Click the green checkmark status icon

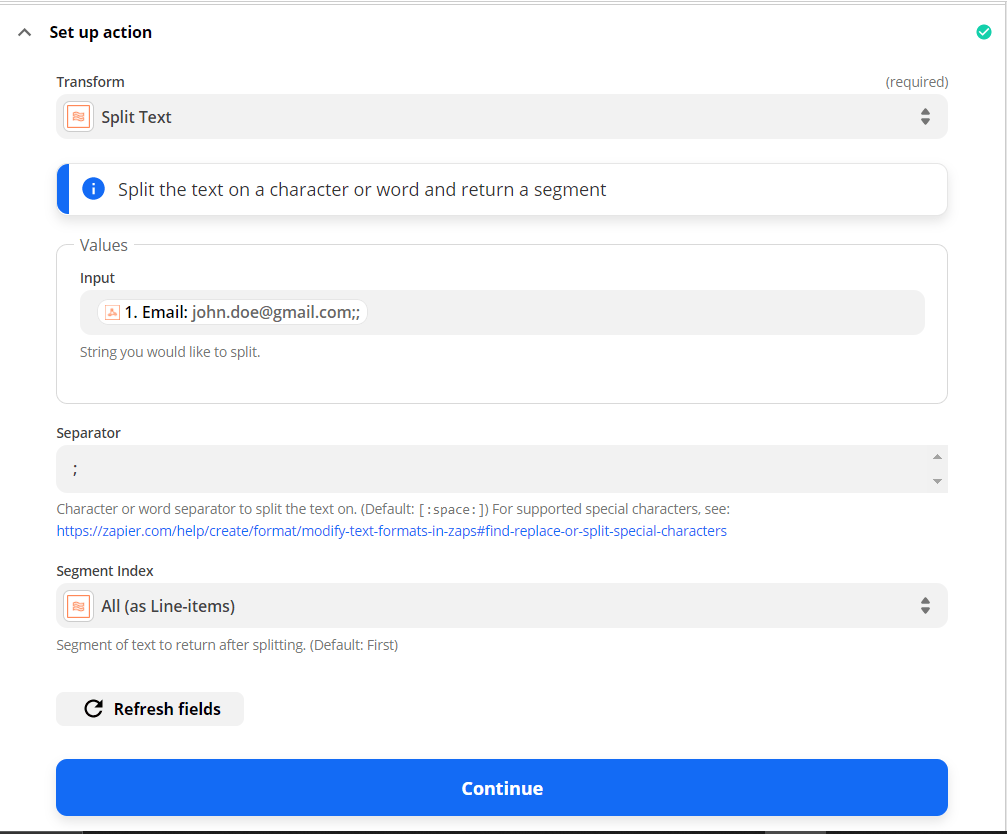[983, 32]
